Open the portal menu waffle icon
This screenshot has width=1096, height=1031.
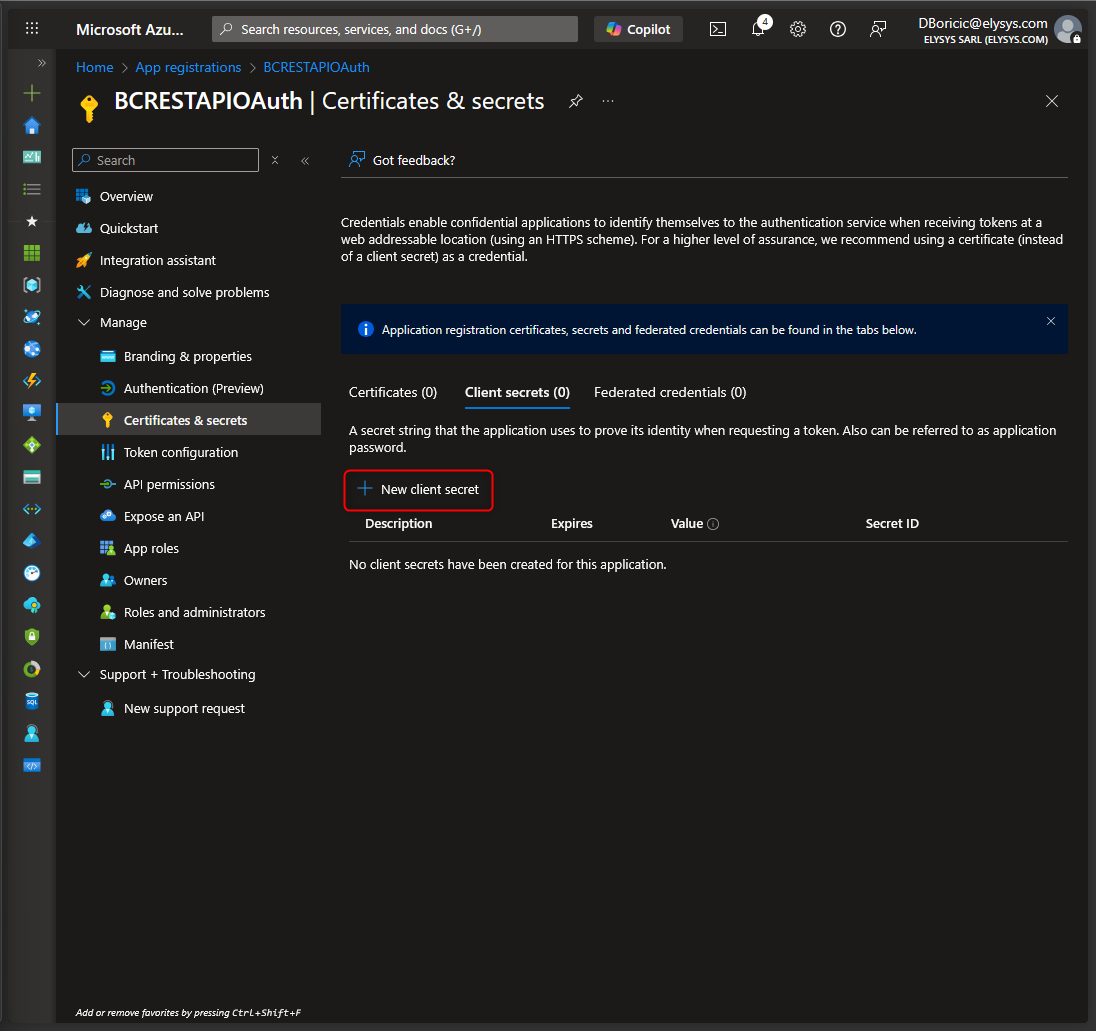[32, 29]
